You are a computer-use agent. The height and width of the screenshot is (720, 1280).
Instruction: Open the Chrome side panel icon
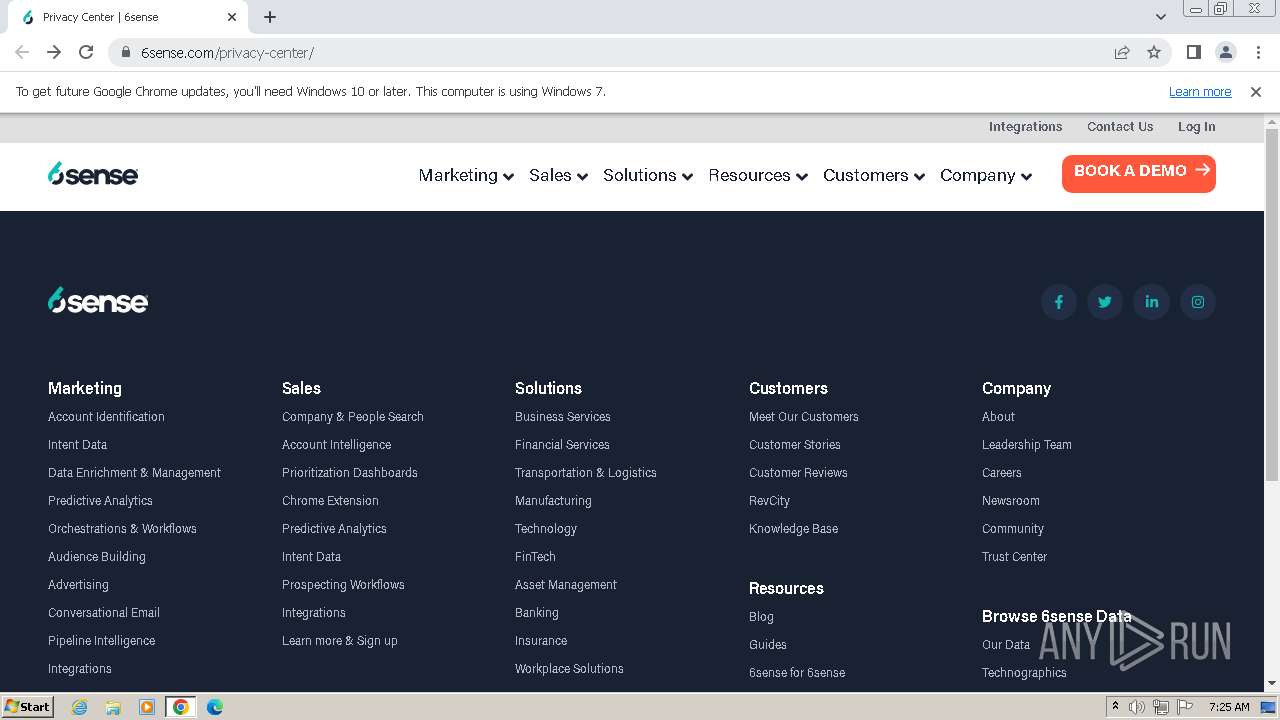[x=1193, y=52]
